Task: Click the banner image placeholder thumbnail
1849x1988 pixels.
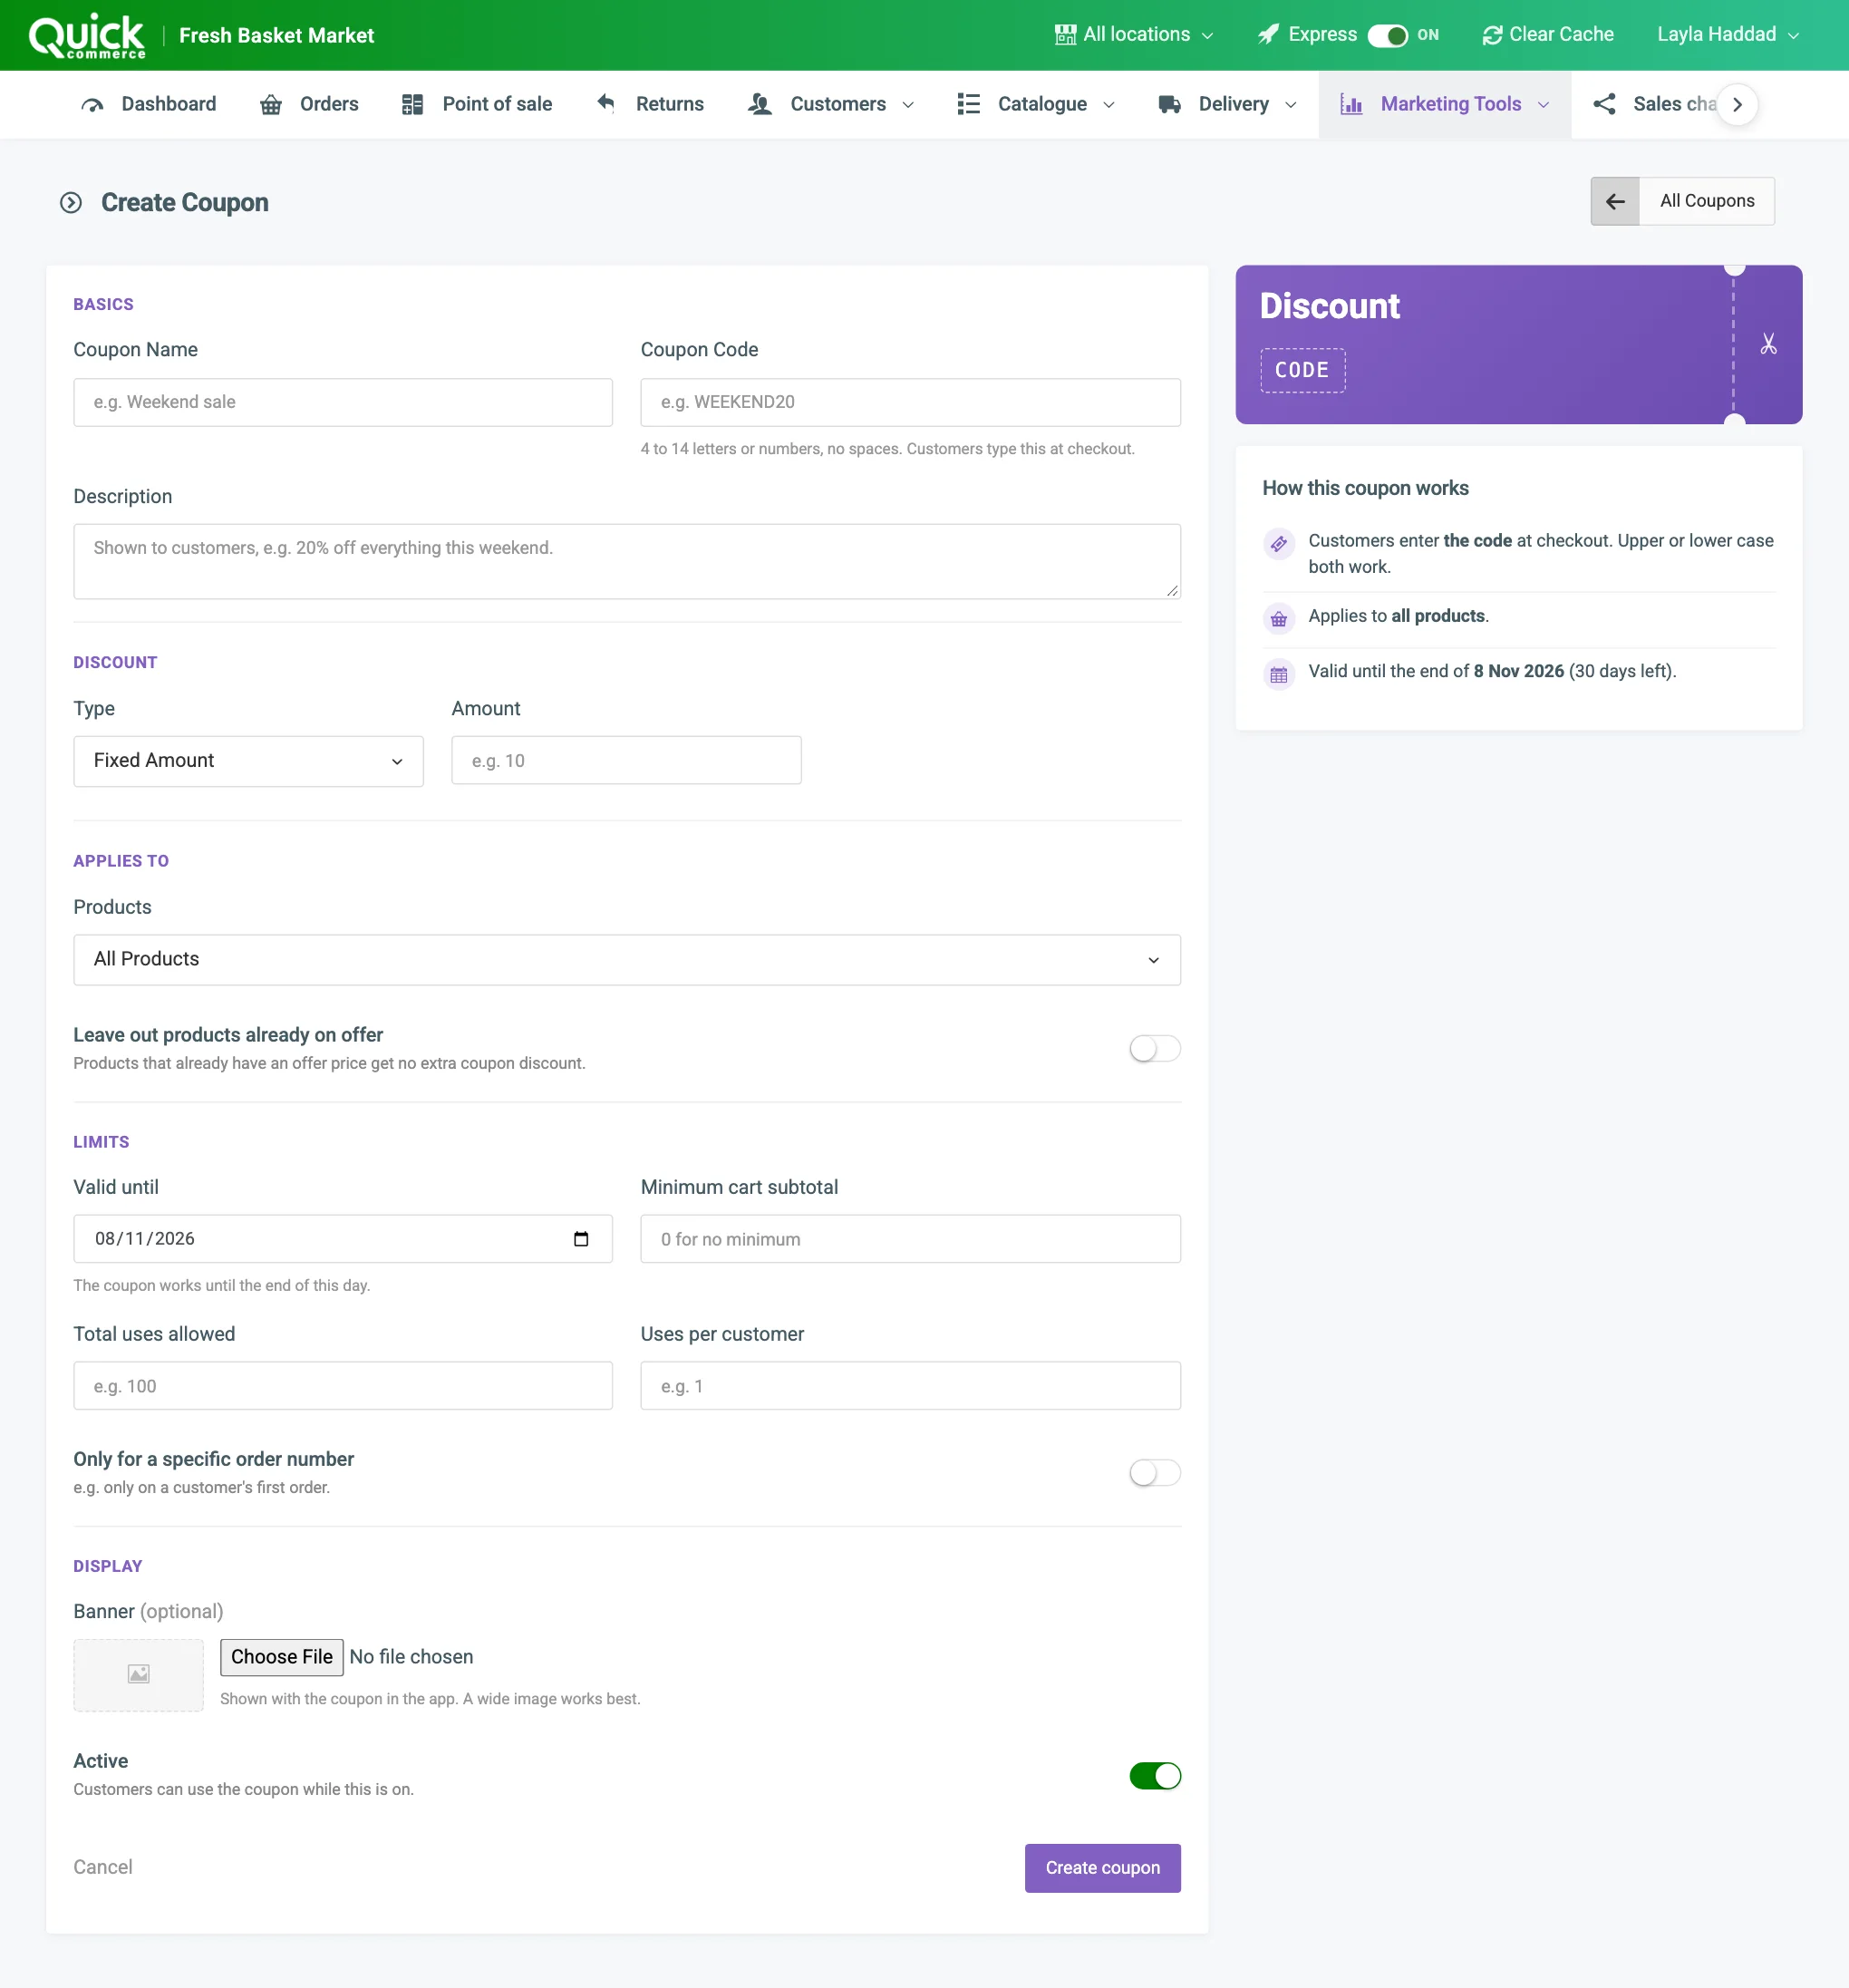Action: coord(138,1675)
